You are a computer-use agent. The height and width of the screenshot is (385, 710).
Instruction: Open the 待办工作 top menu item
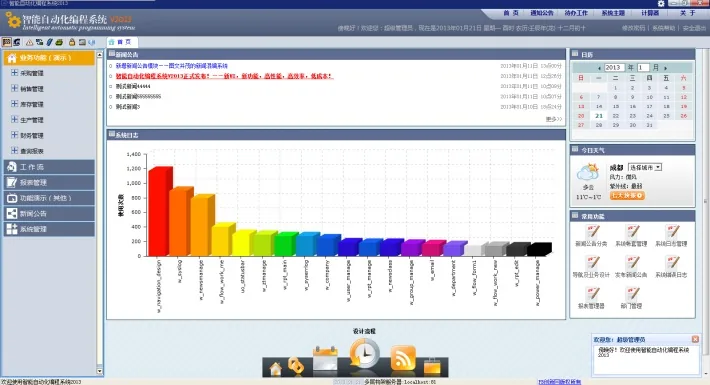[576, 13]
